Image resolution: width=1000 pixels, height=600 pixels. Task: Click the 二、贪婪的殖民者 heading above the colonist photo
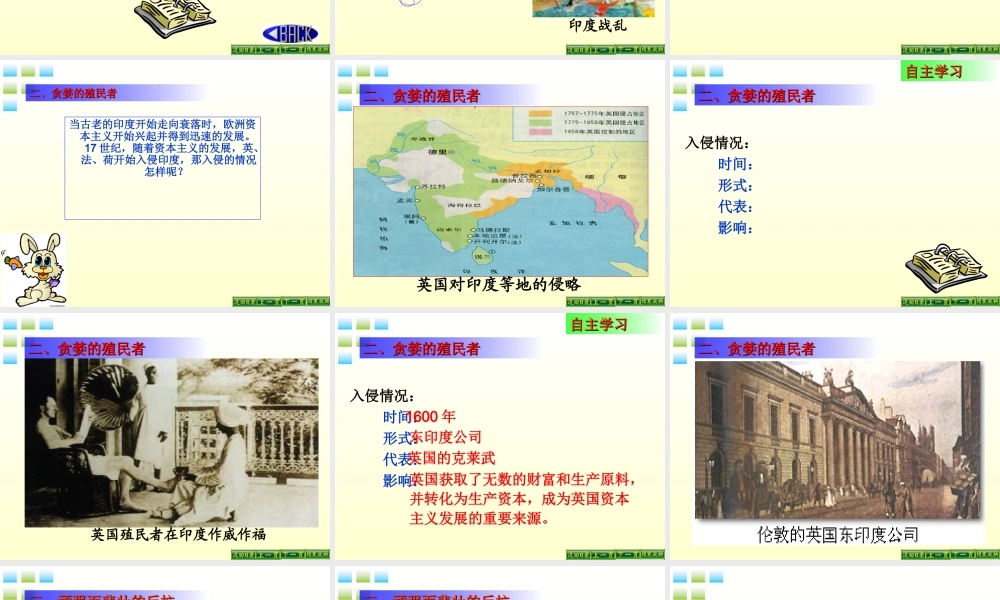click(87, 349)
